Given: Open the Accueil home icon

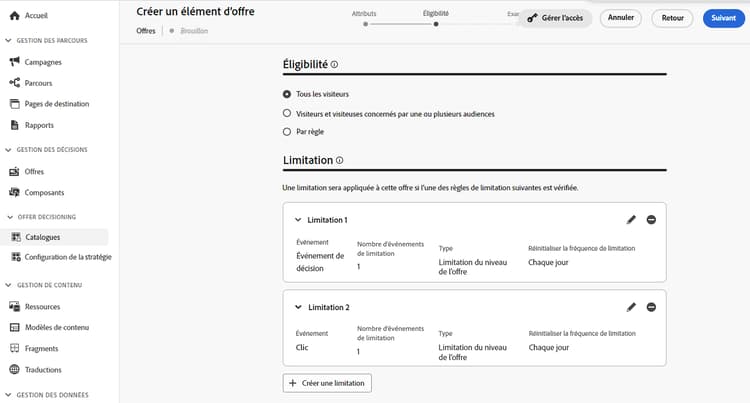Looking at the screenshot, I should pyautogui.click(x=15, y=16).
